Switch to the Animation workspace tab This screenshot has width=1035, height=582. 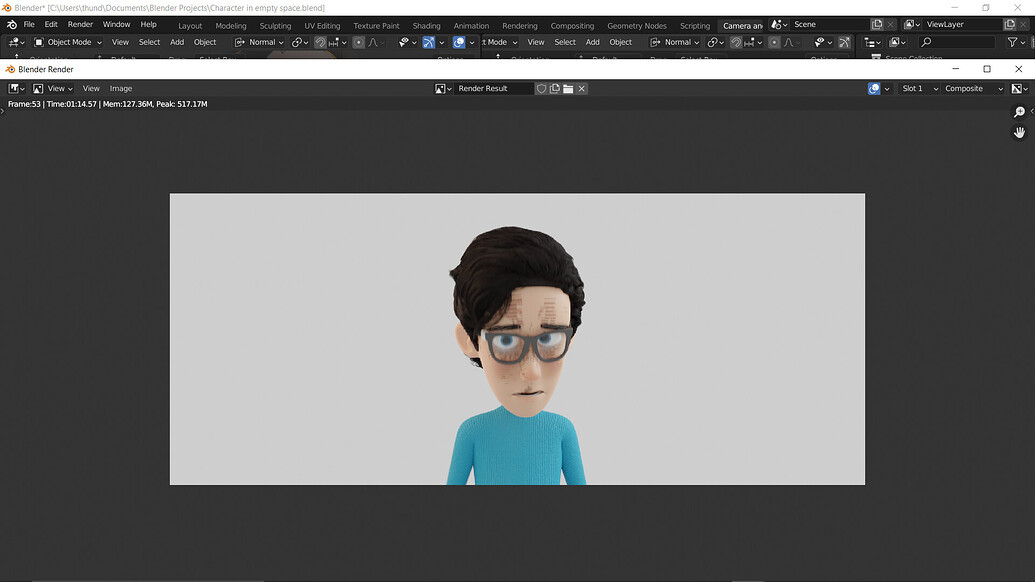pos(471,26)
